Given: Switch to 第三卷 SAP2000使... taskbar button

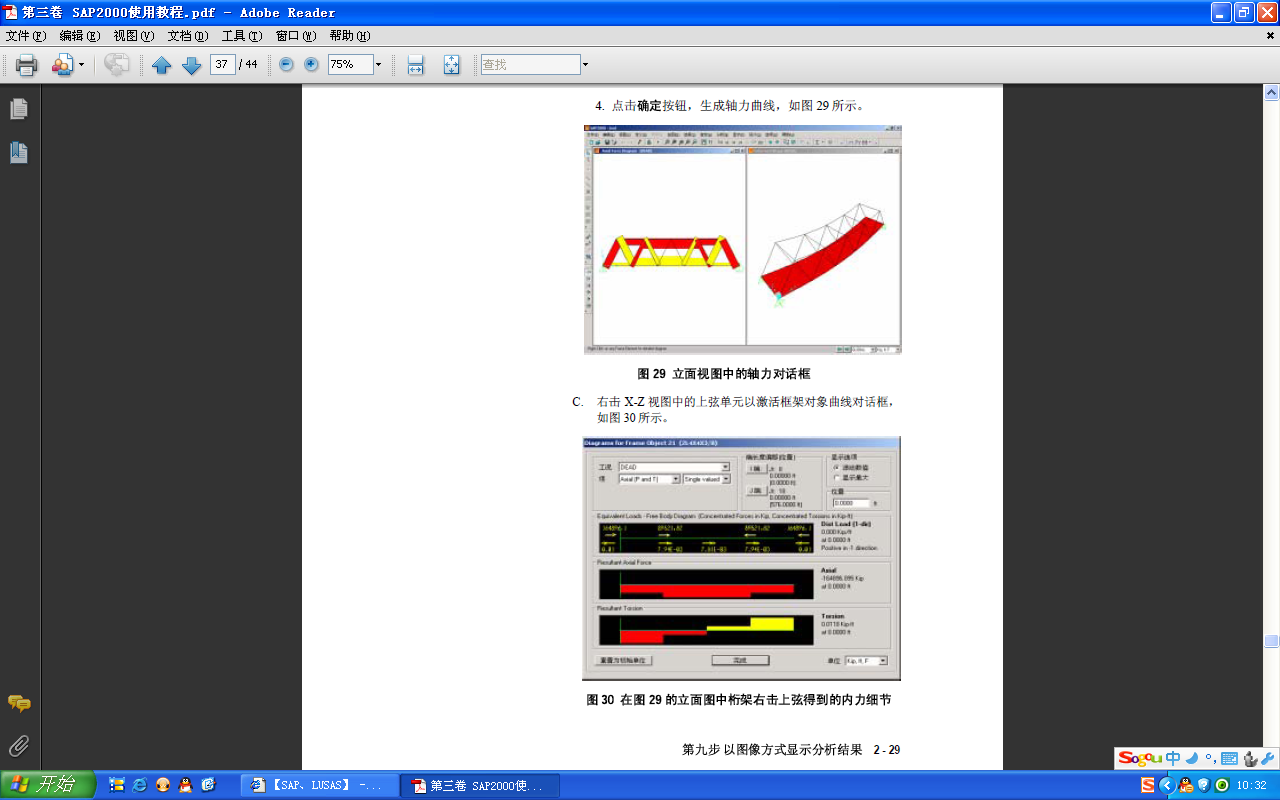Looking at the screenshot, I should point(480,786).
